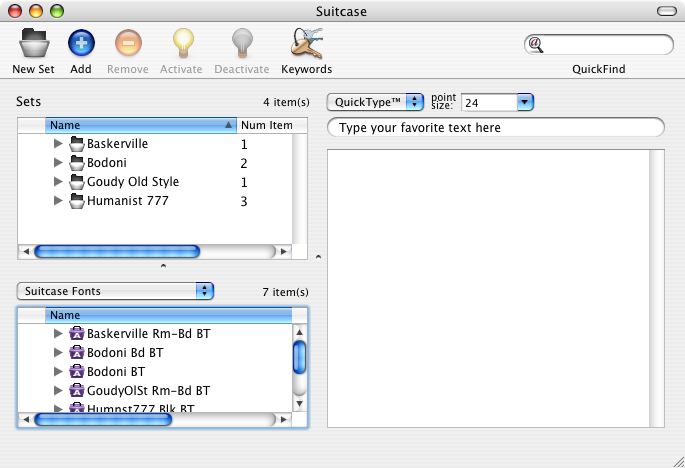
Task: Click fonts list scroll up arrow
Action: click(300, 332)
